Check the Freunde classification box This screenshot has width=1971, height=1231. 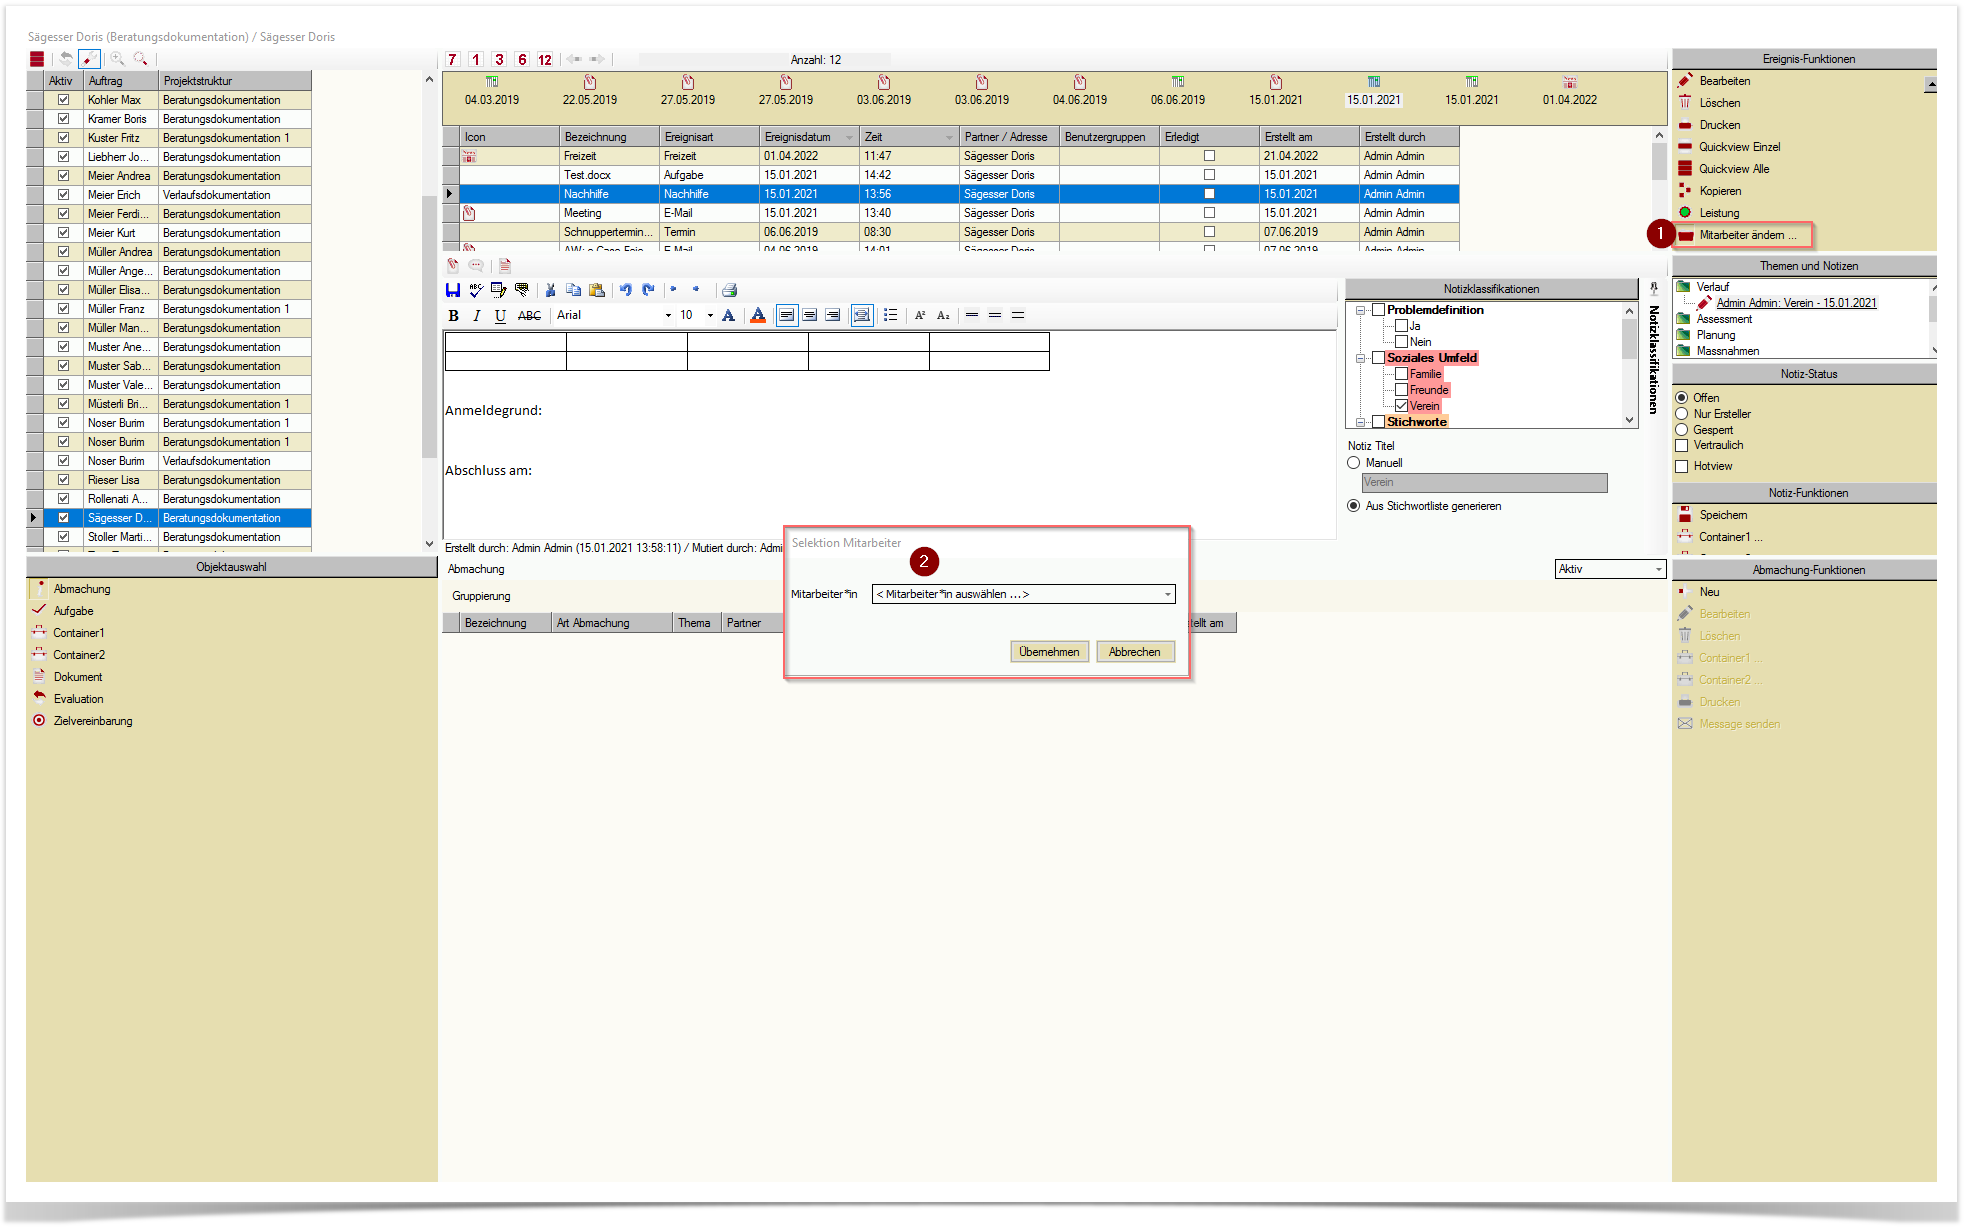tap(1401, 390)
